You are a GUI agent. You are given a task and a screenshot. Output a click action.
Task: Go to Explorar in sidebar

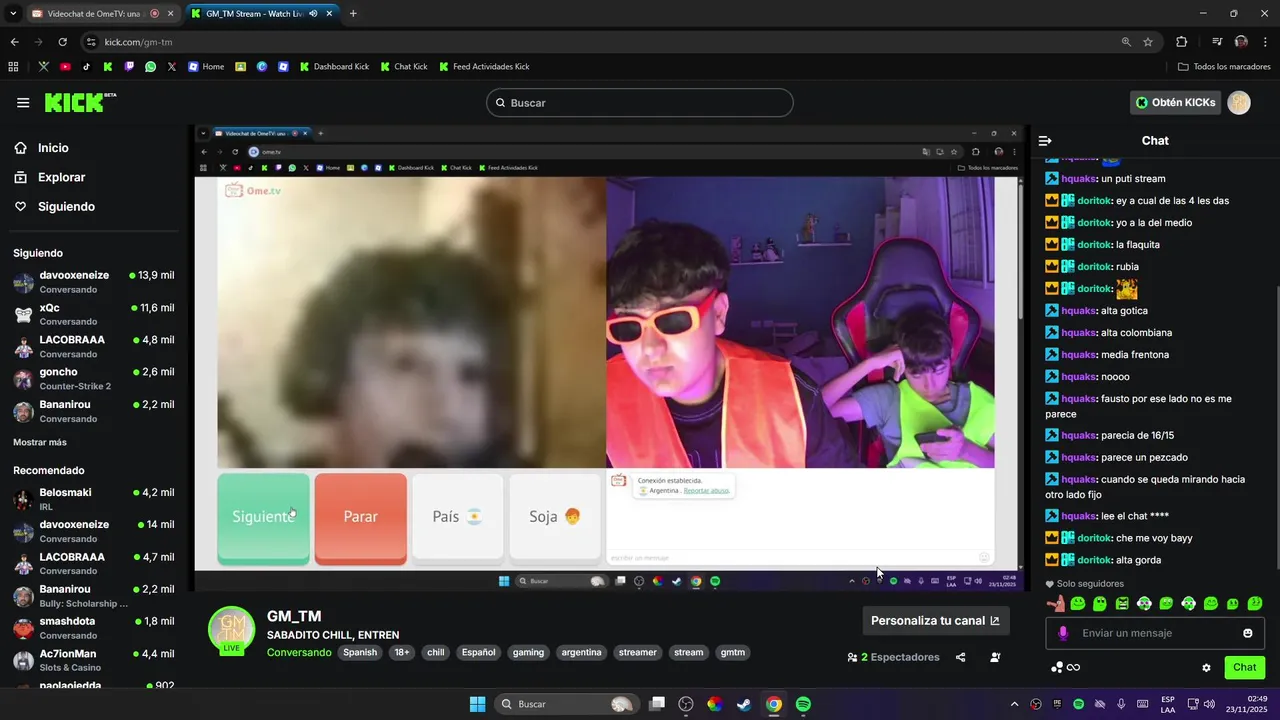(x=49, y=177)
